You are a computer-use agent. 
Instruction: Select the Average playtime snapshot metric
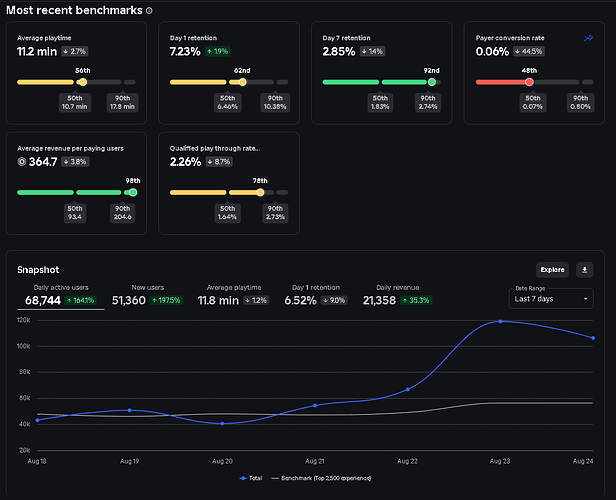click(233, 296)
